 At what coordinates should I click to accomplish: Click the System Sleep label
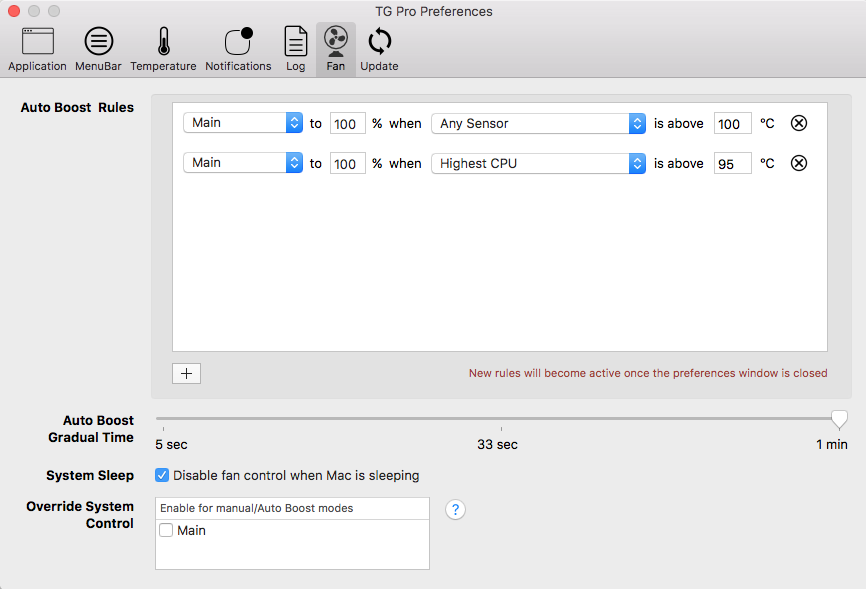(x=90, y=475)
